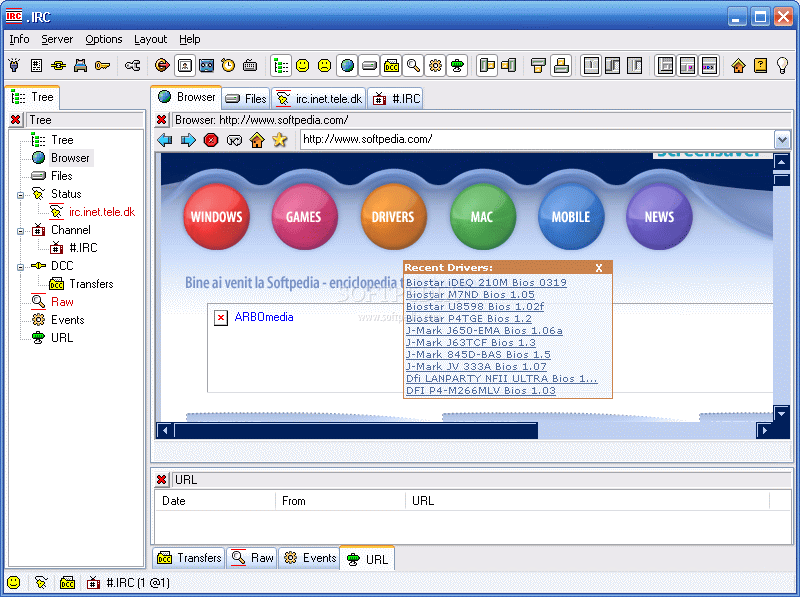Image resolution: width=800 pixels, height=597 pixels.
Task: Toggle the gear Events toolbar button
Action: coord(435,65)
